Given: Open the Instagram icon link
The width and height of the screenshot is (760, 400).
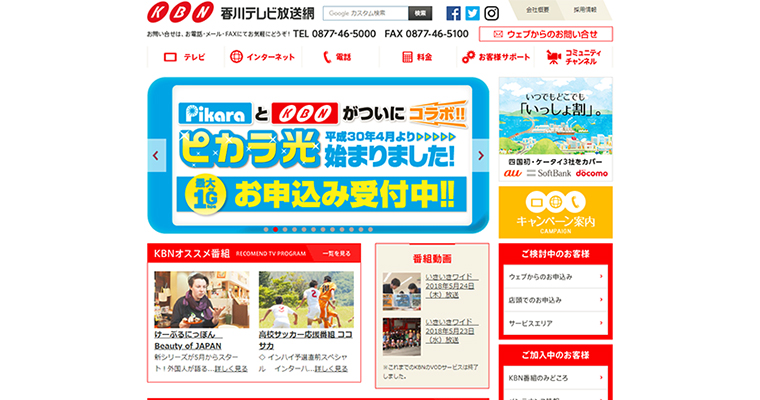Looking at the screenshot, I should tap(491, 13).
